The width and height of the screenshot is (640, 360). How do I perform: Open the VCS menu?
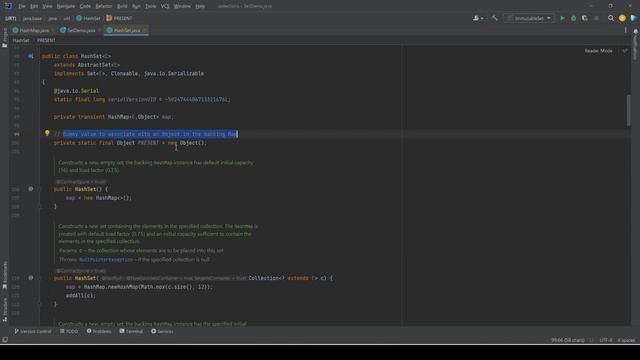click(165, 6)
